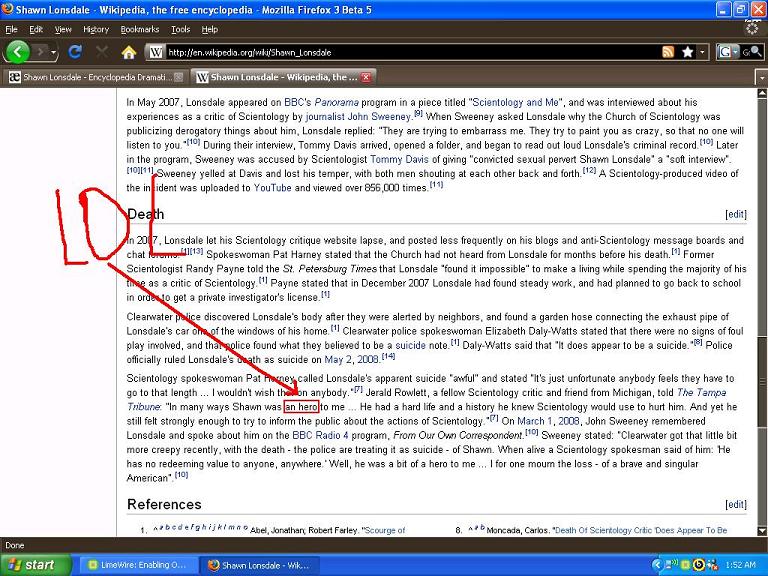Bookmark this page with the star icon
Viewport: 768px width, 576px height.
687,52
